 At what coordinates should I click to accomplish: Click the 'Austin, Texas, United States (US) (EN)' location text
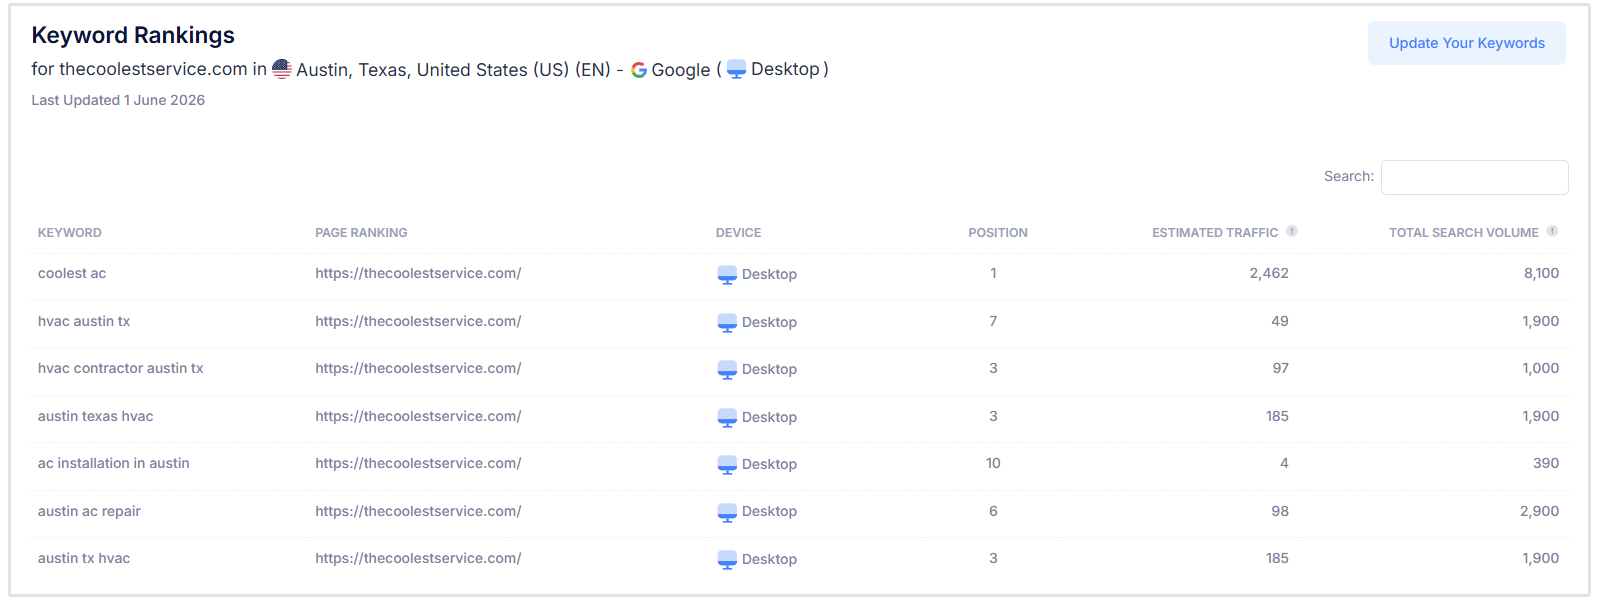click(x=453, y=70)
